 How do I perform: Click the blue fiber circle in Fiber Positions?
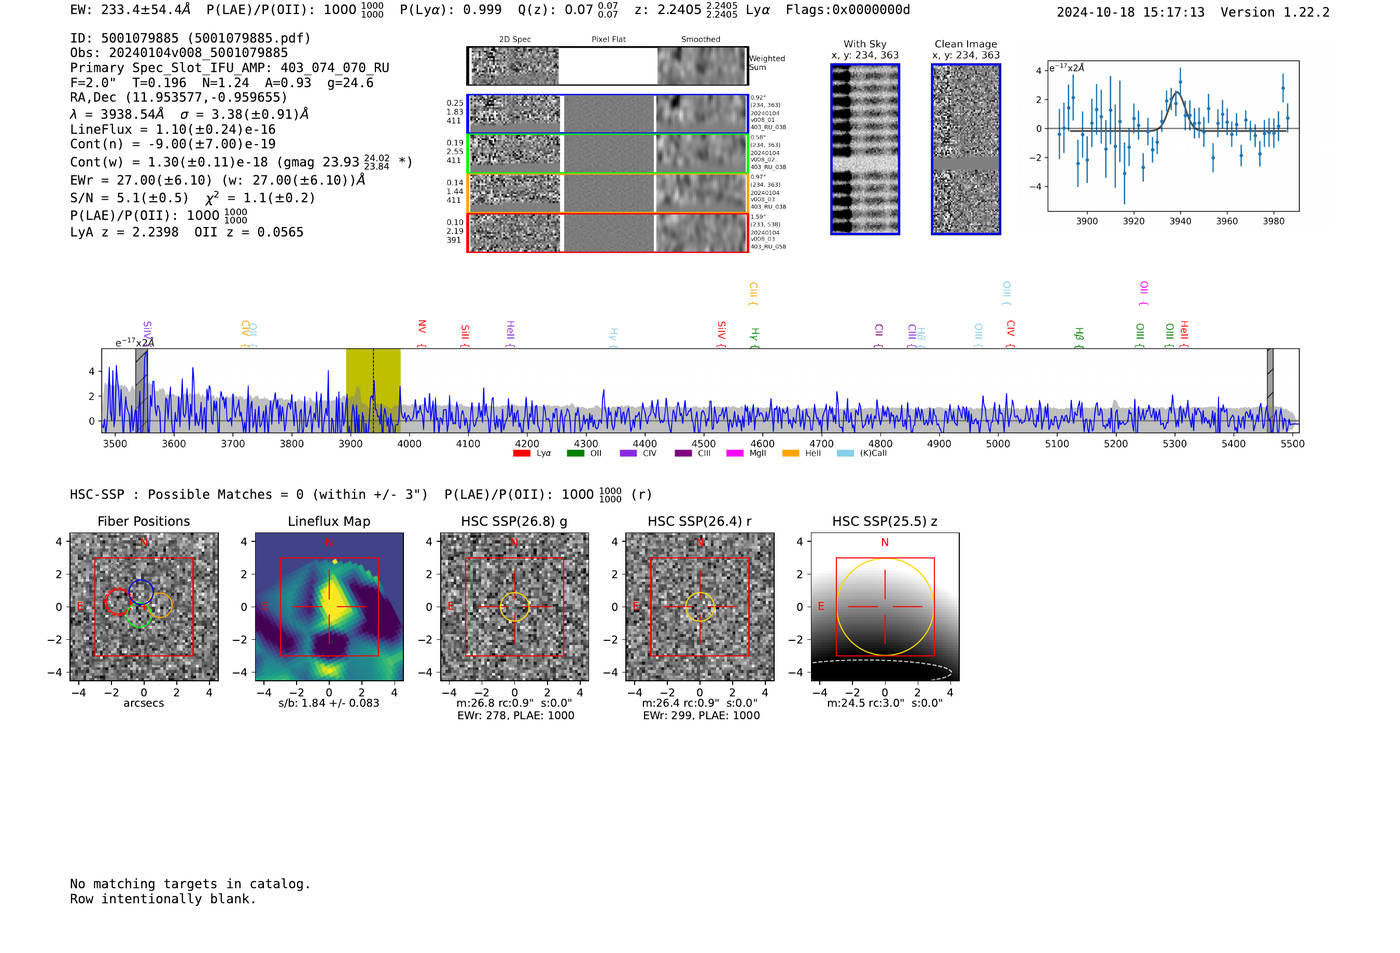click(x=141, y=592)
